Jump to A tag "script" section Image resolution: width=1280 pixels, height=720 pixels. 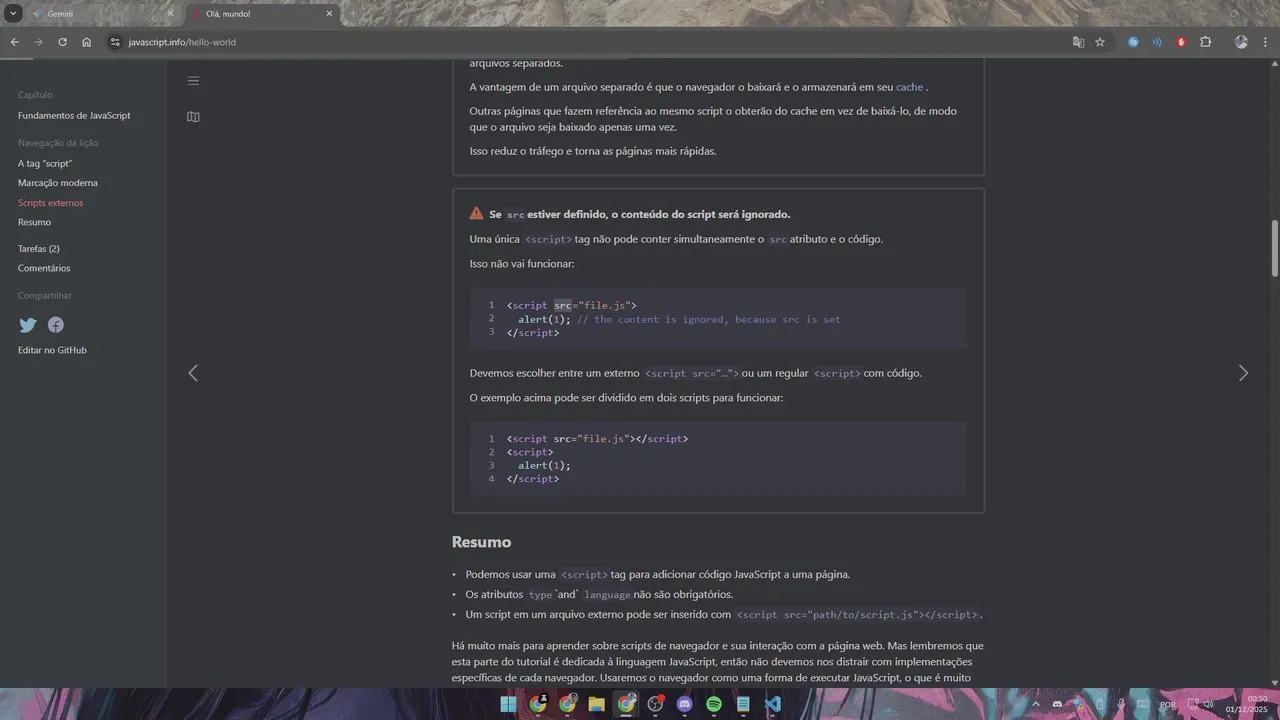click(45, 163)
